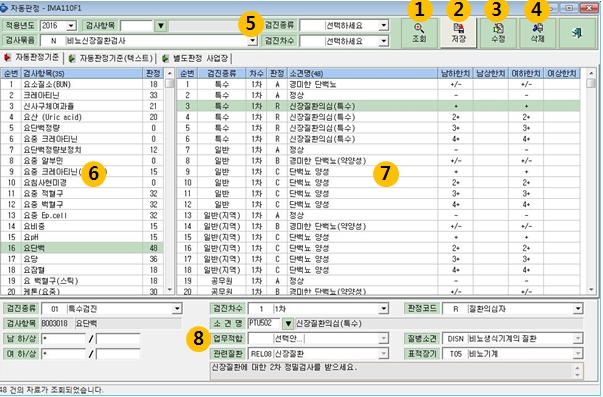Click the exit door icon button

click(577, 33)
